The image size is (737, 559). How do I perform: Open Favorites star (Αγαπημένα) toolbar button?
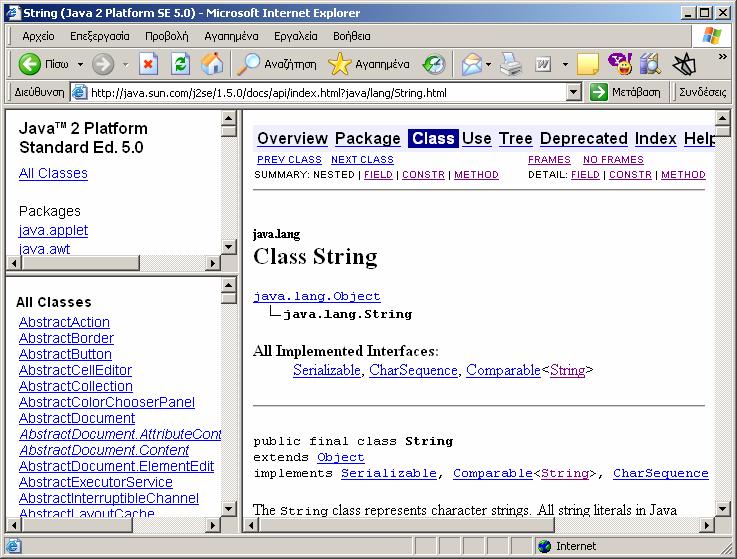coord(369,64)
